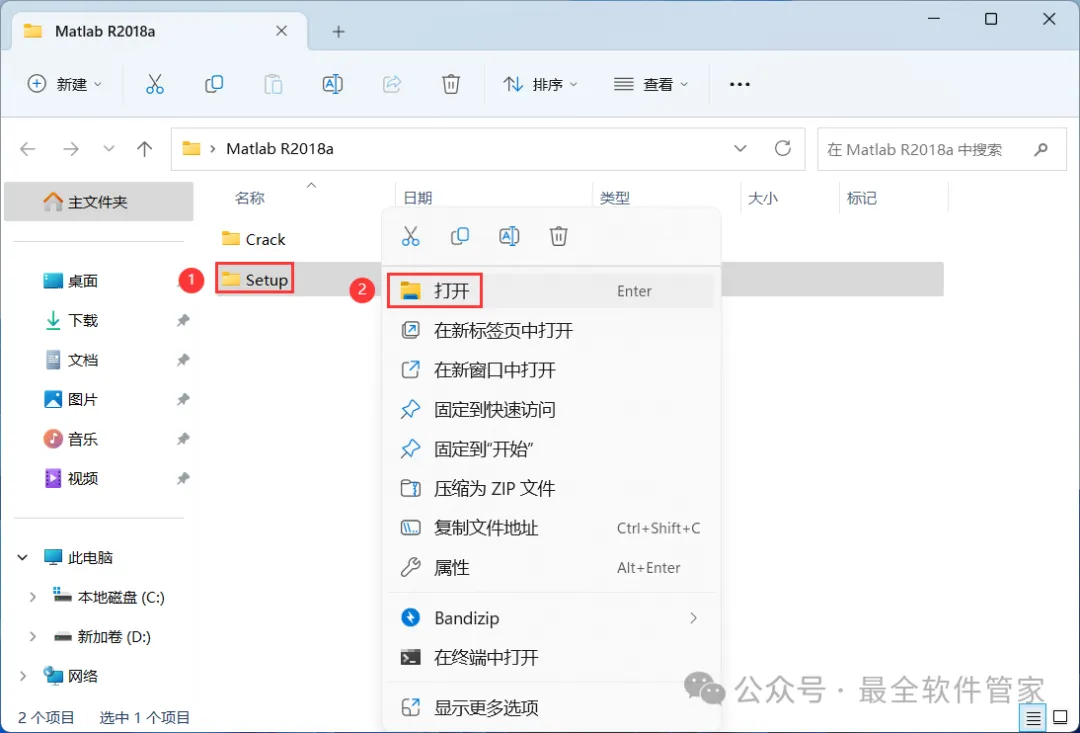Viewport: 1080px width, 733px height.
Task: Expand the 本地磁盘 (C:) tree node
Action: point(32,597)
